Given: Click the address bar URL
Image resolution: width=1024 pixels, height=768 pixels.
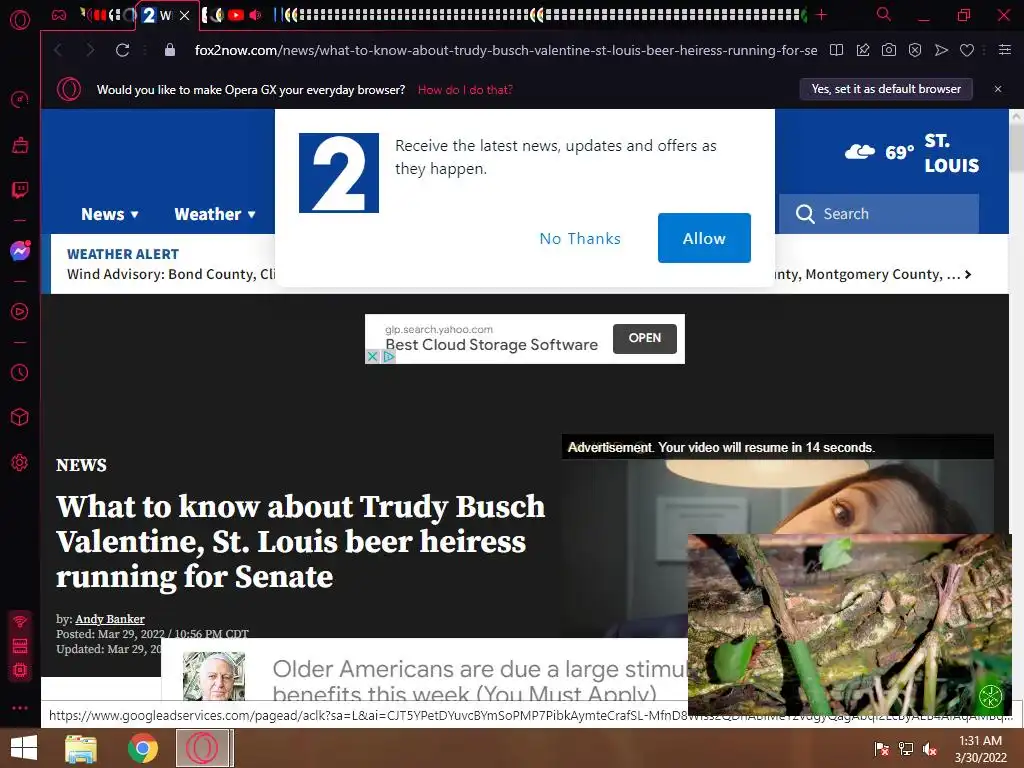Looking at the screenshot, I should coord(506,50).
